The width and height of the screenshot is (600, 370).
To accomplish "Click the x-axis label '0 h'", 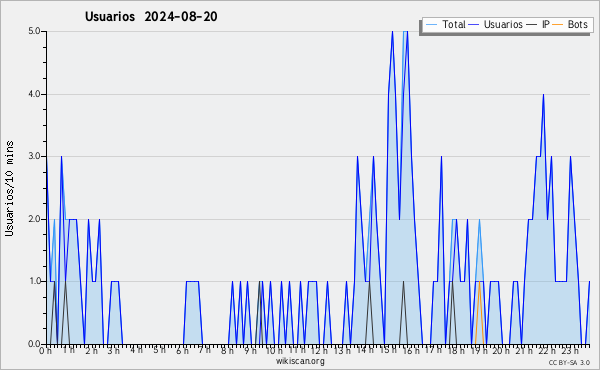I will pos(45,350).
